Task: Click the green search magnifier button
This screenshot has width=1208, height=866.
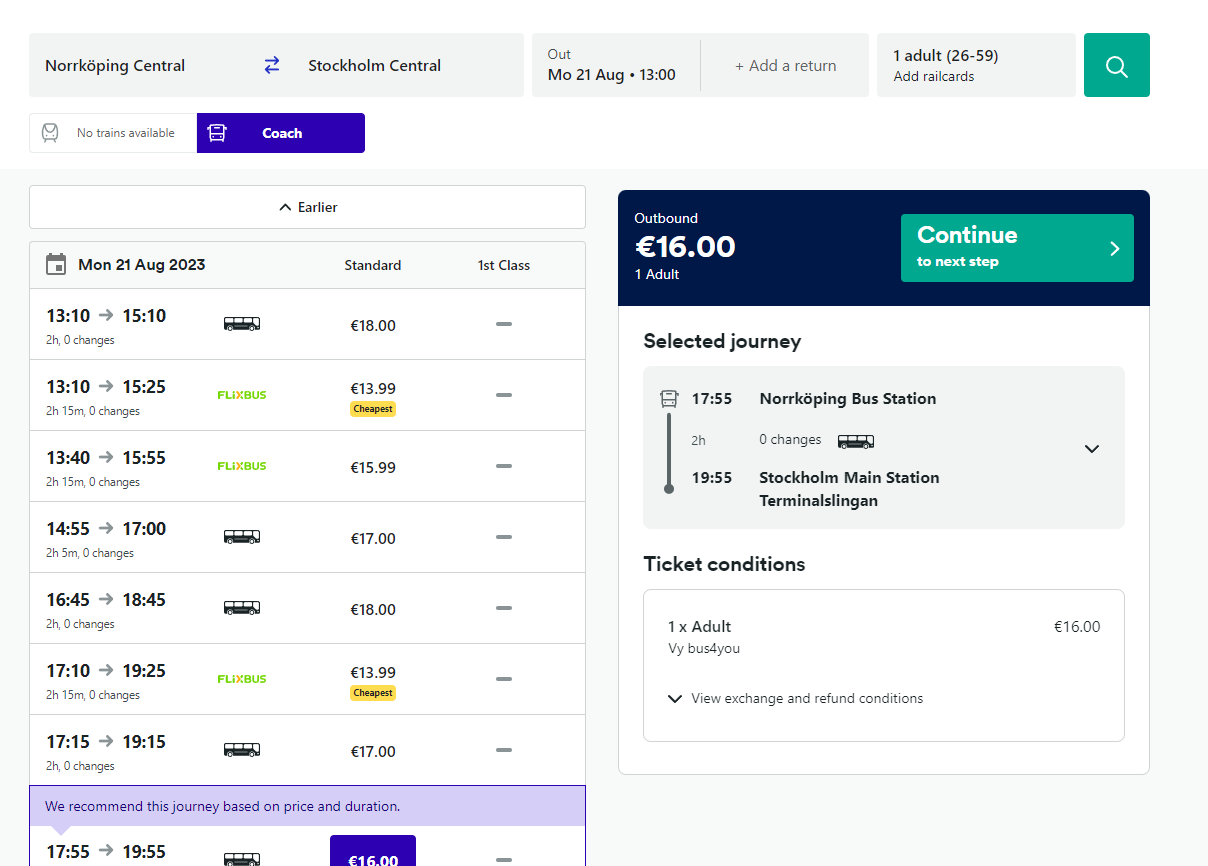Action: click(1116, 66)
